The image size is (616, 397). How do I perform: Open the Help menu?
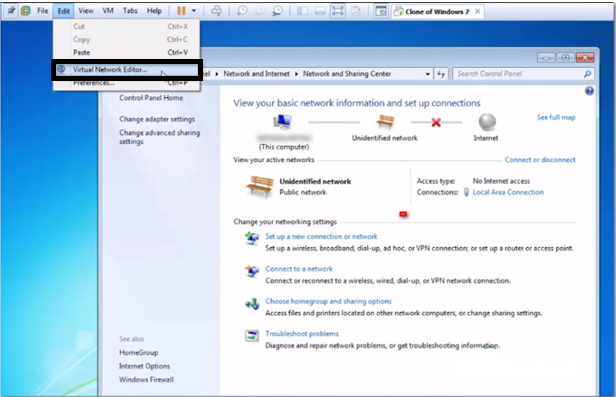tap(154, 11)
